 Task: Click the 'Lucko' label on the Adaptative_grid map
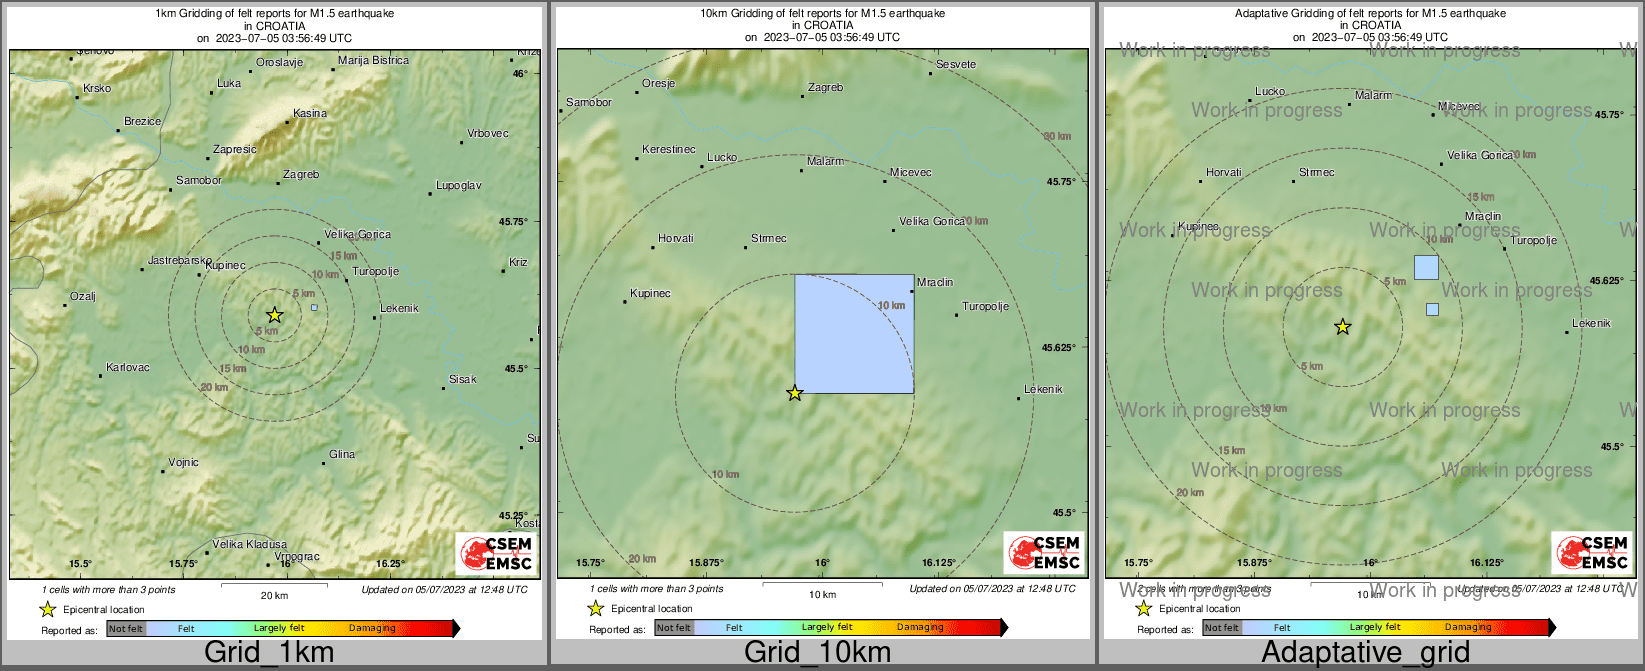(1270, 92)
